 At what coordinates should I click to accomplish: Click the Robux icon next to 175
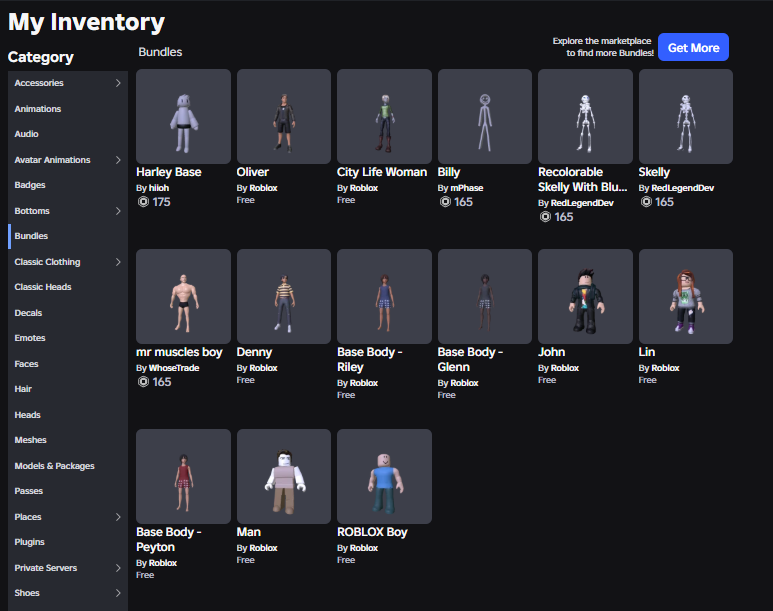click(143, 202)
